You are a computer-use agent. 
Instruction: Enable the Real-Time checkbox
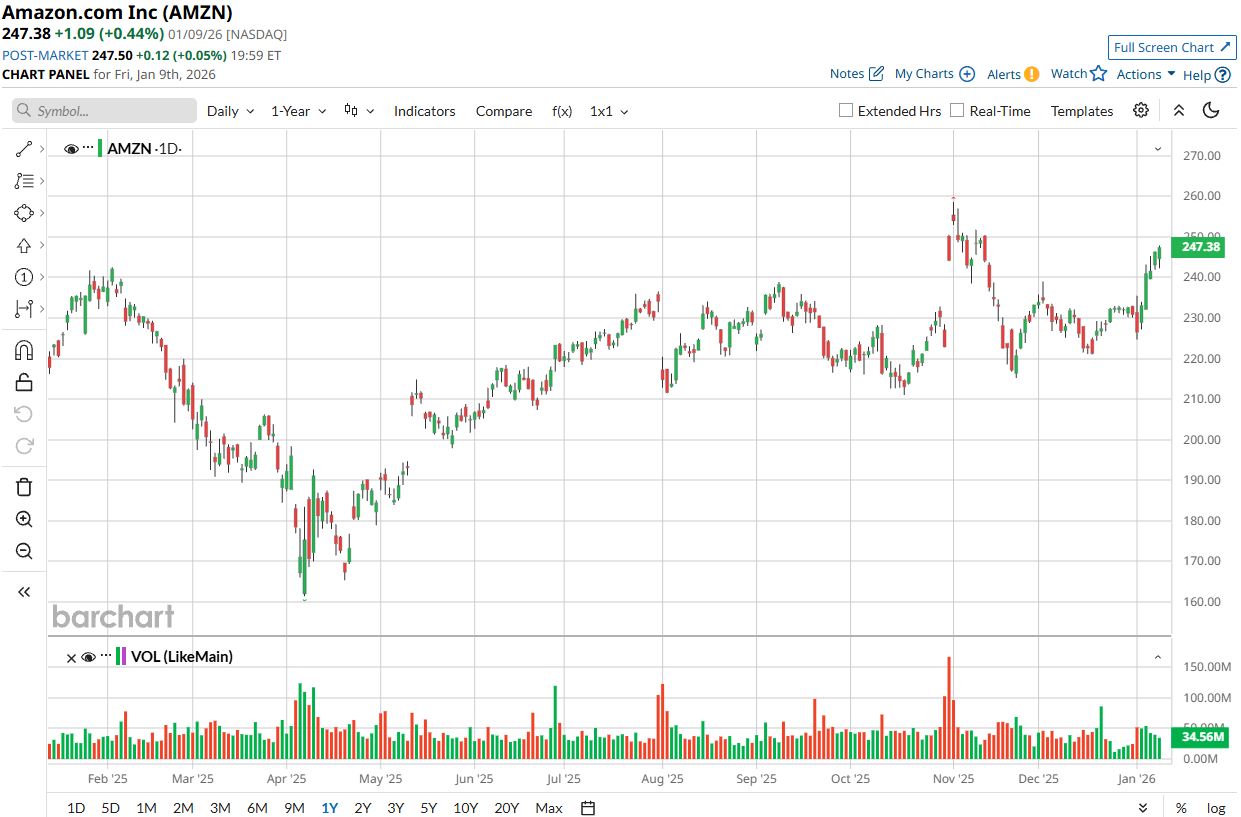tap(957, 110)
